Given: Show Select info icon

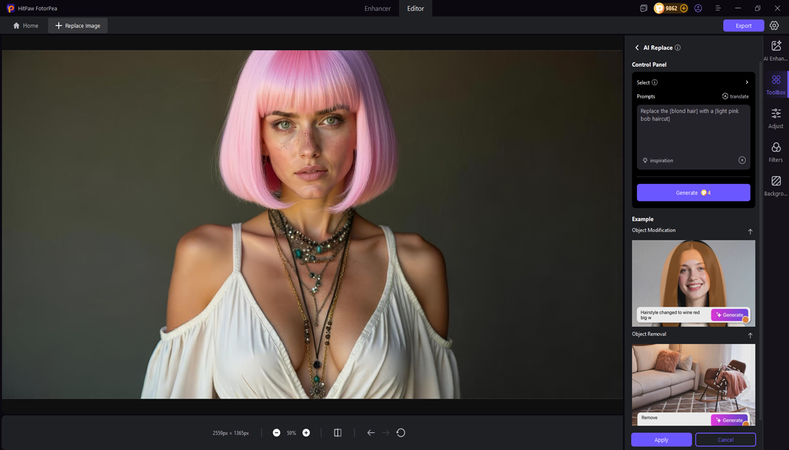Looking at the screenshot, I should point(655,83).
